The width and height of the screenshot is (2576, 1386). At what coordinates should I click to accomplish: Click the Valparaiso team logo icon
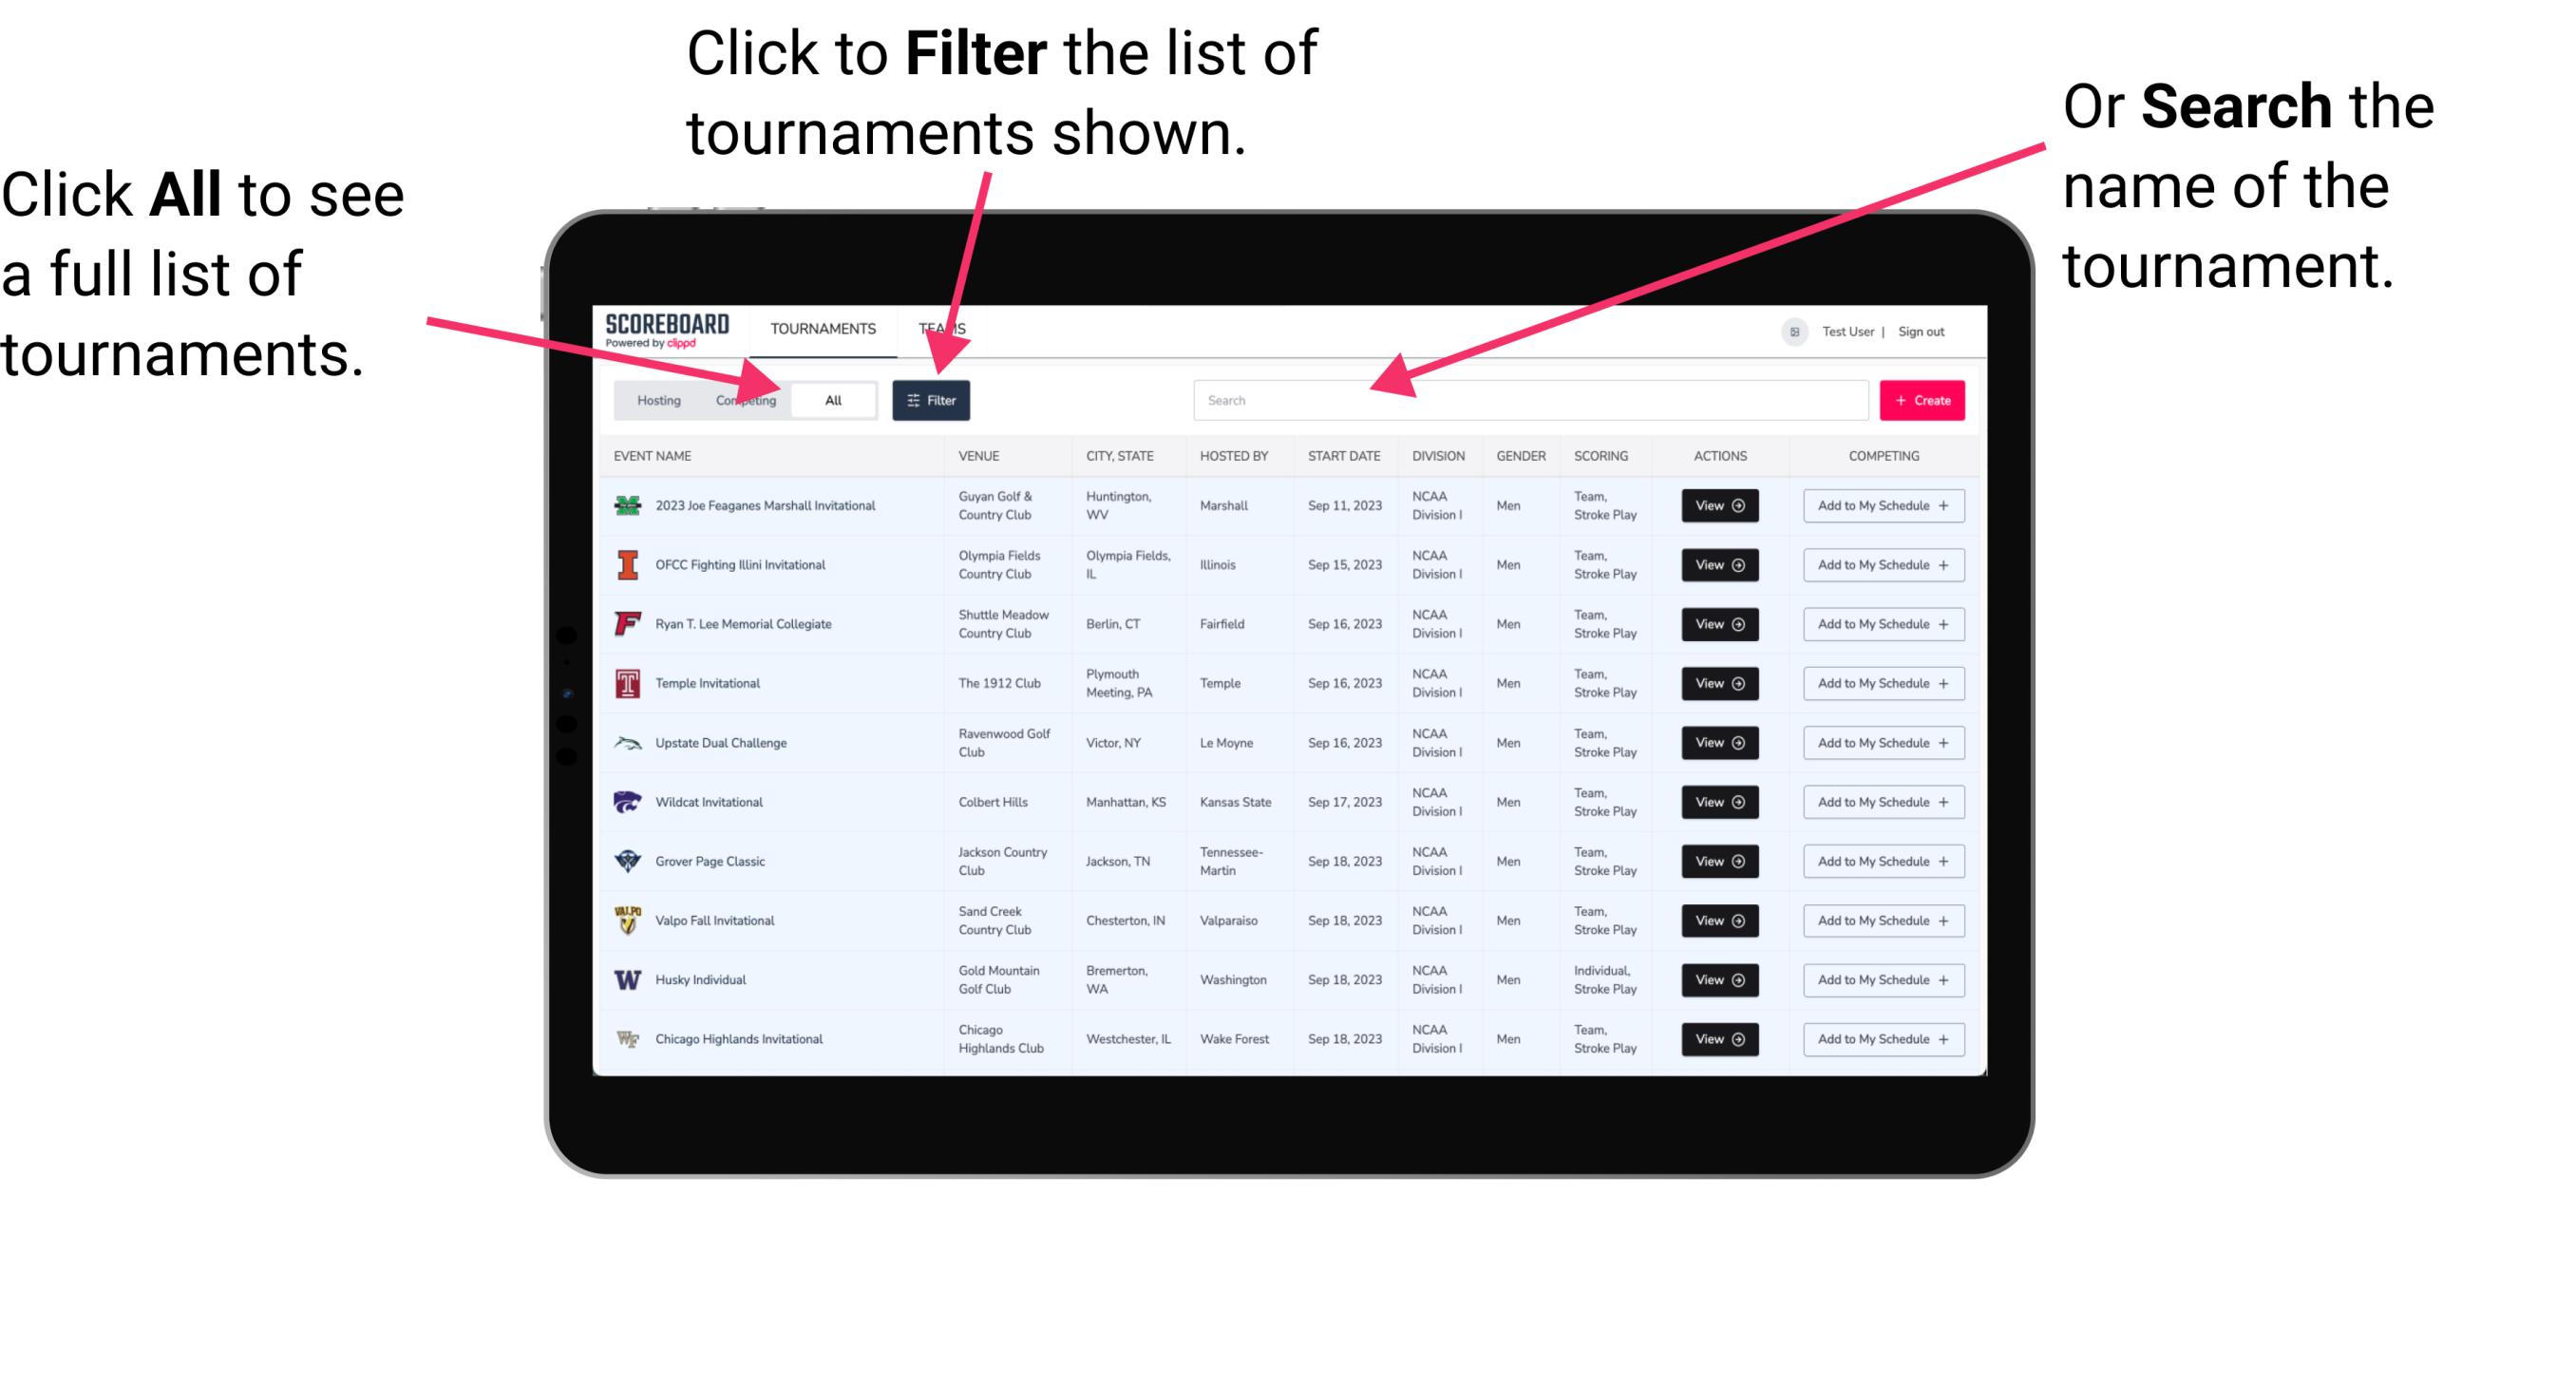(x=628, y=920)
